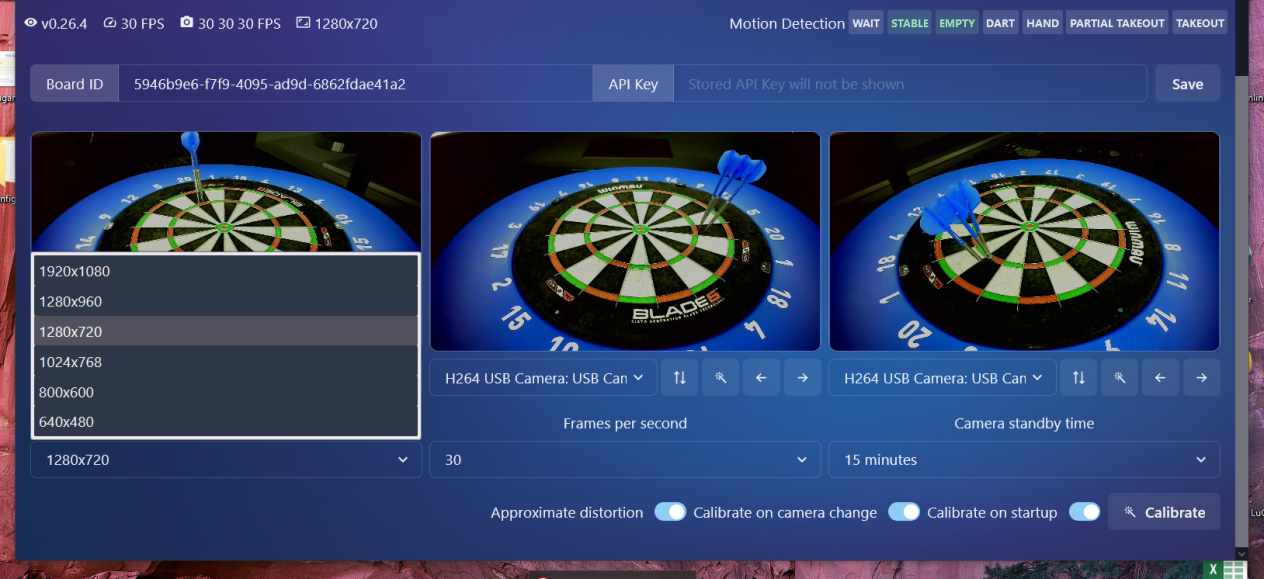Click magic wand icon under middle camera

click(720, 378)
